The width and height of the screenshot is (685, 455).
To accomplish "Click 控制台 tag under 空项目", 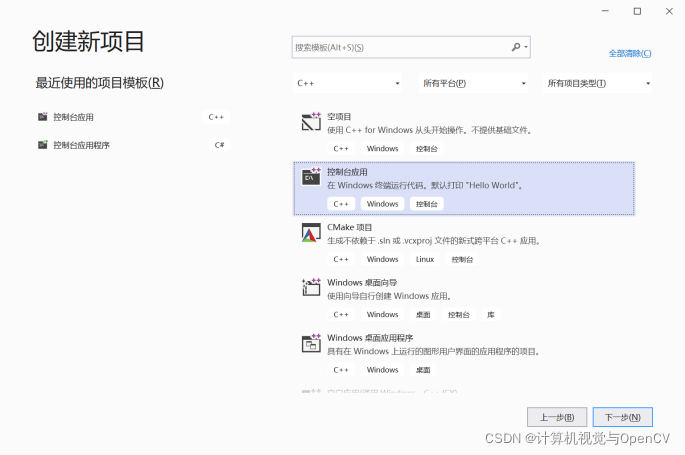I will pyautogui.click(x=426, y=148).
